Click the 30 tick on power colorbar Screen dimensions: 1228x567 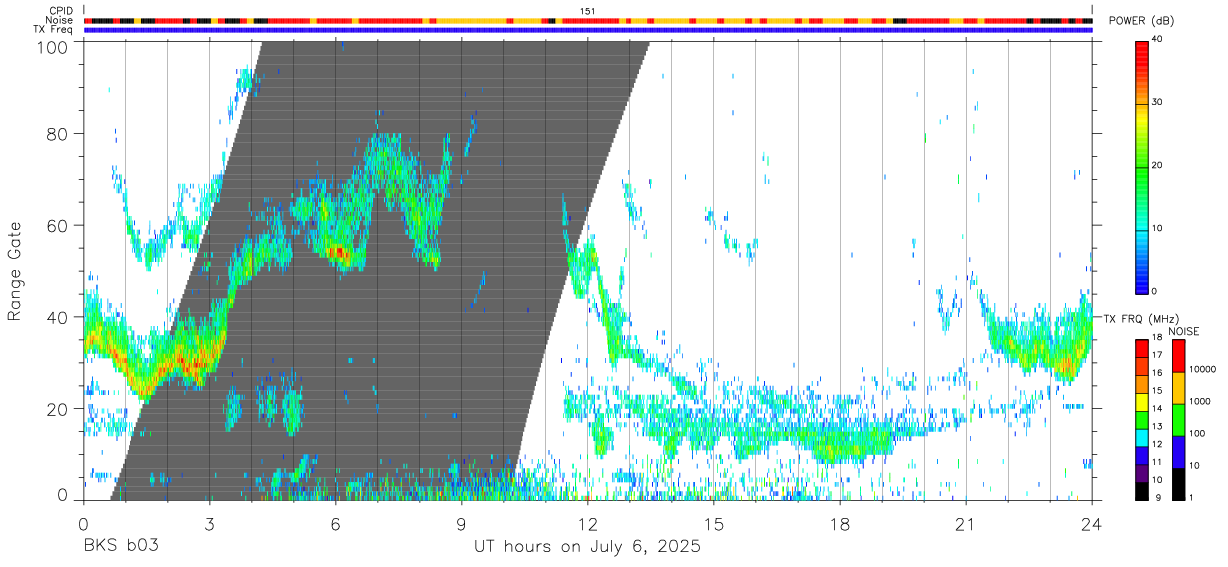point(1156,102)
